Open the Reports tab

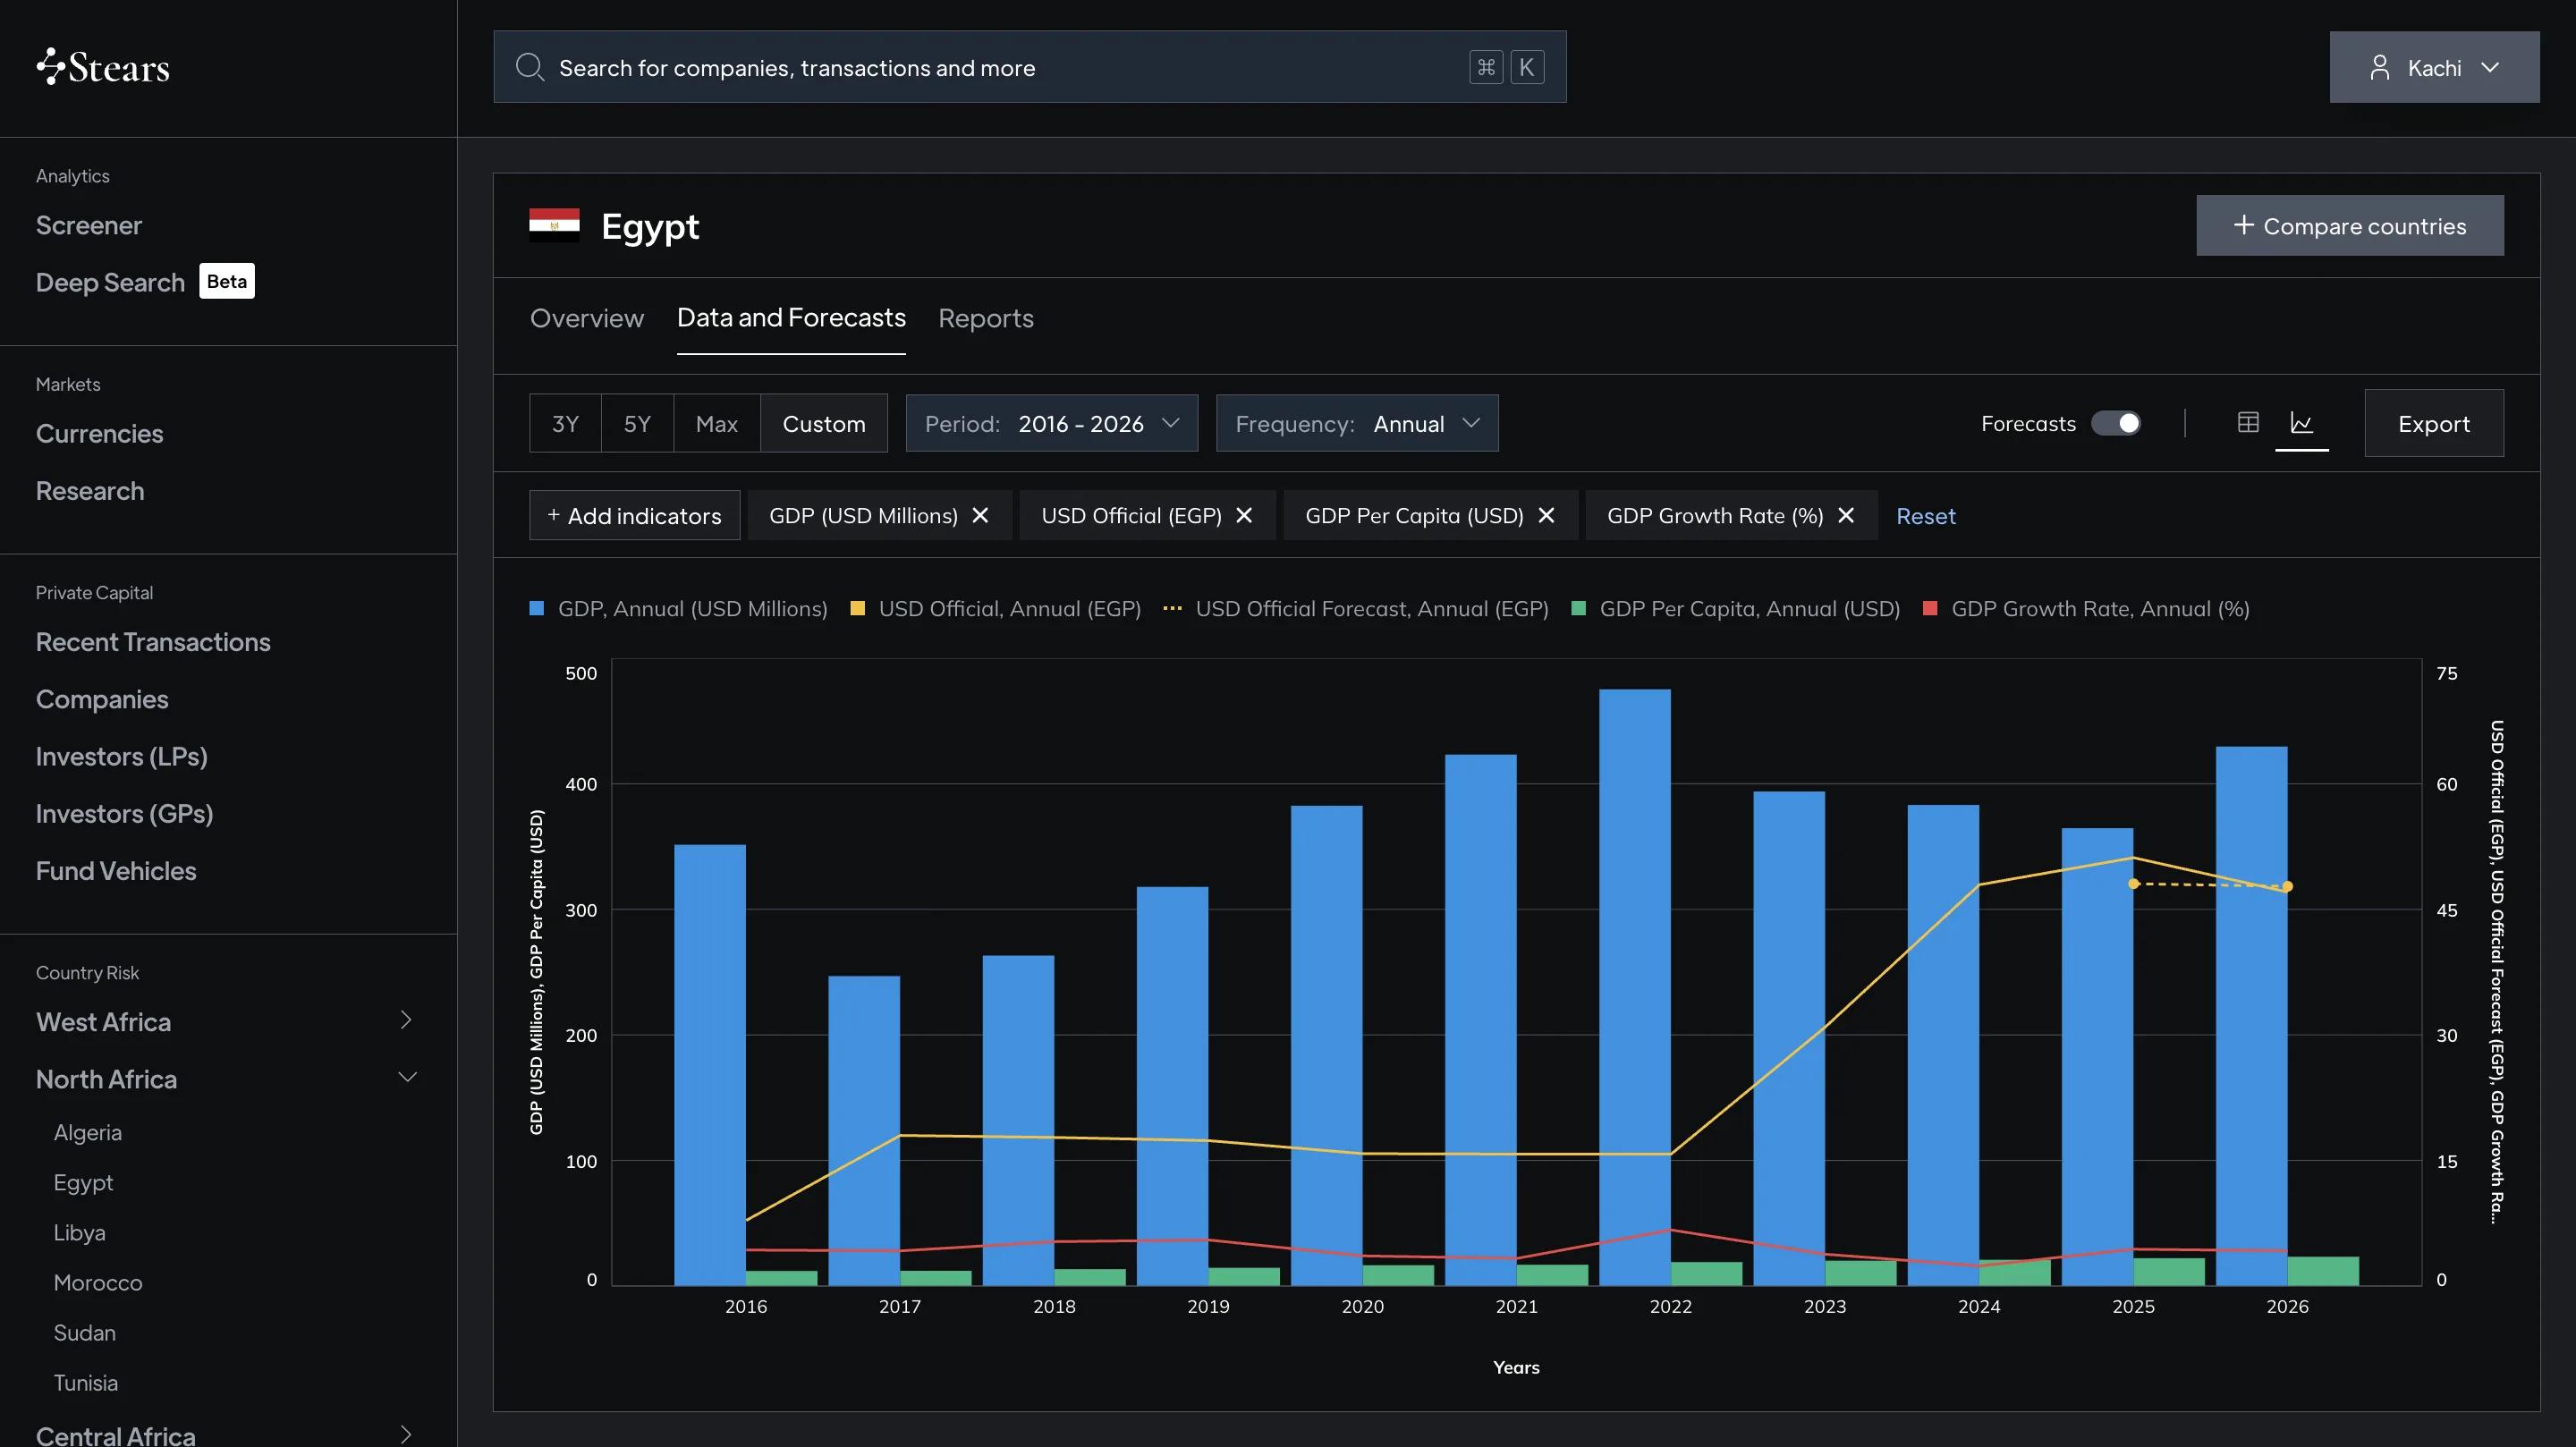[986, 318]
